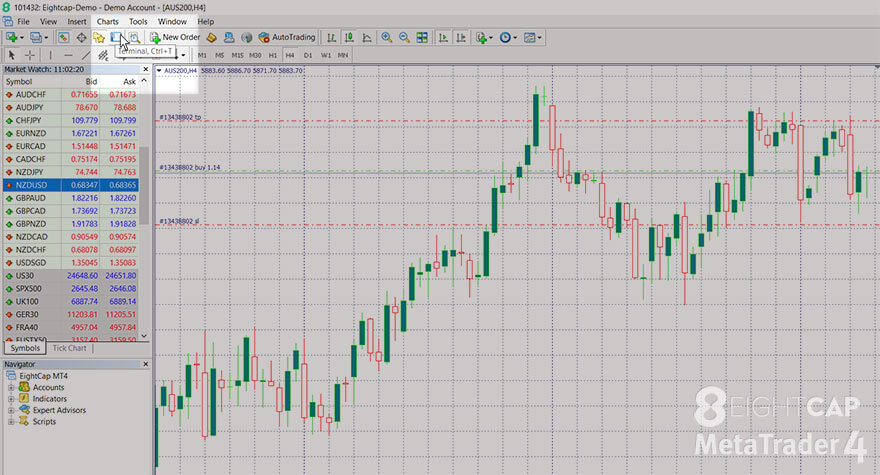The width and height of the screenshot is (880, 475).
Task: Open the Strategy Tester magnifier icon
Action: pos(134,38)
